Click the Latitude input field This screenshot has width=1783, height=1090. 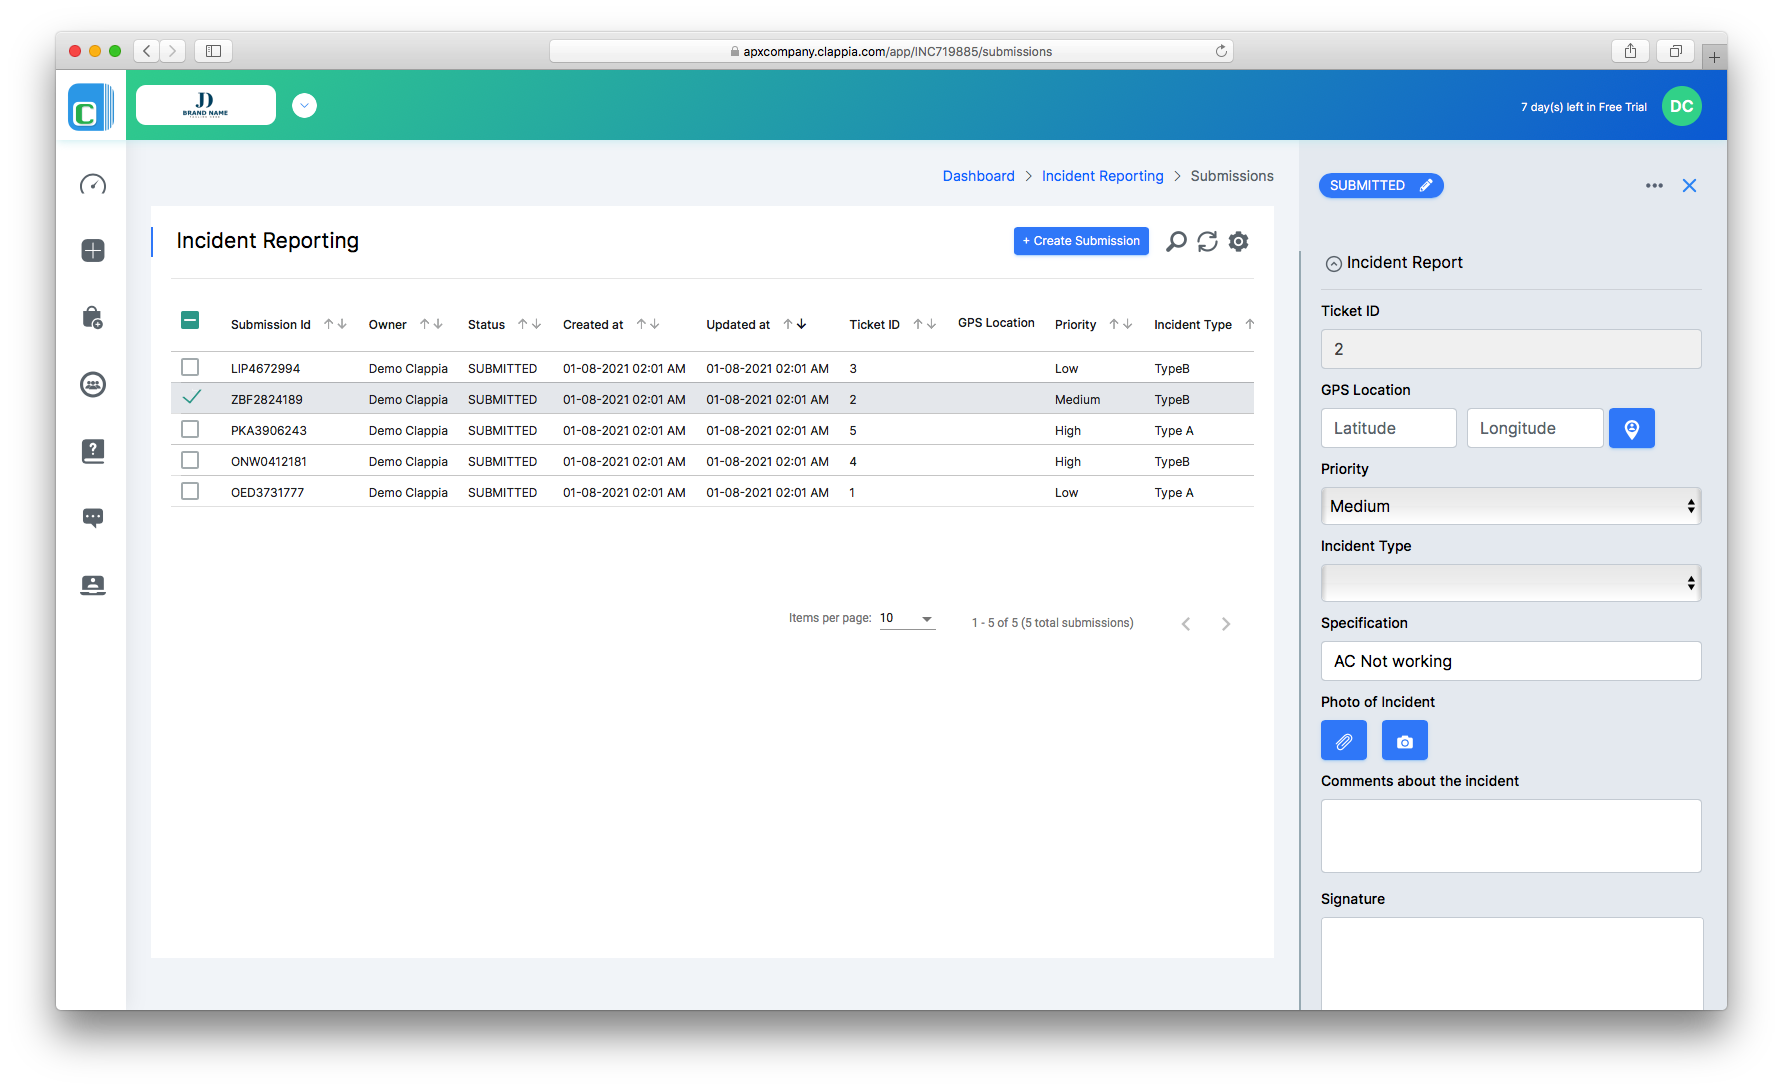[x=1388, y=428]
